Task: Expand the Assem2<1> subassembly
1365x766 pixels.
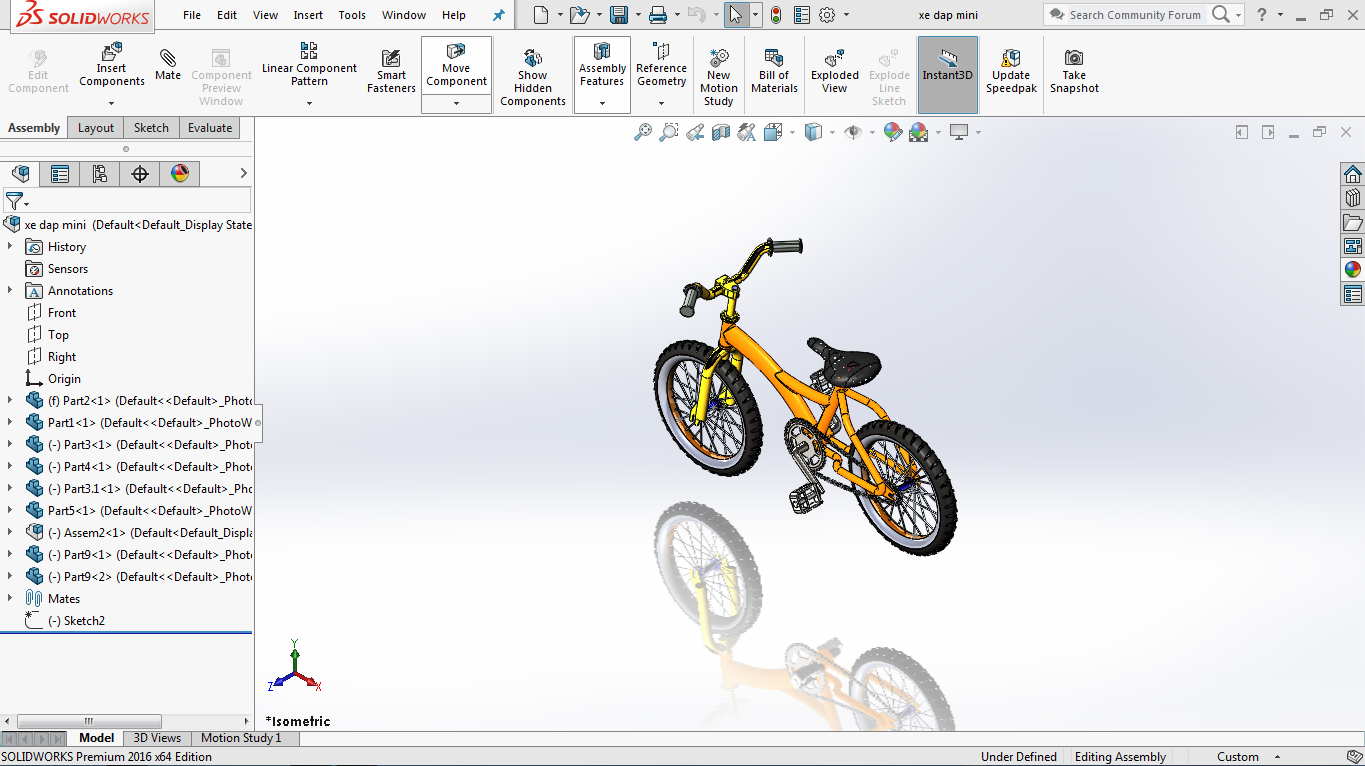Action: click(10, 532)
